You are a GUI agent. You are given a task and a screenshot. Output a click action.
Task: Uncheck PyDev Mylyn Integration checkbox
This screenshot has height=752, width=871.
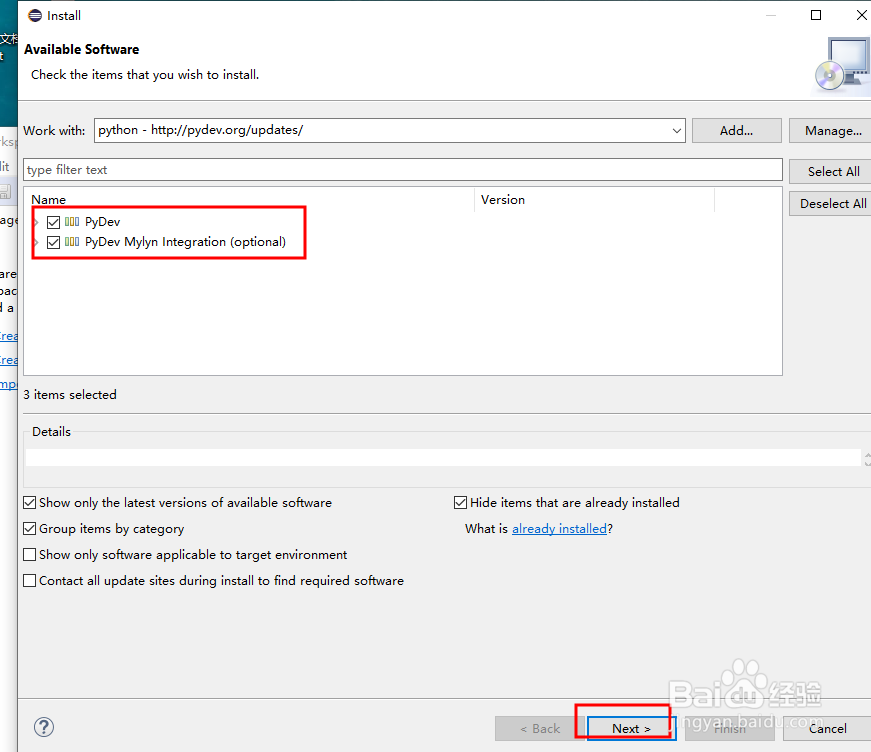53,242
